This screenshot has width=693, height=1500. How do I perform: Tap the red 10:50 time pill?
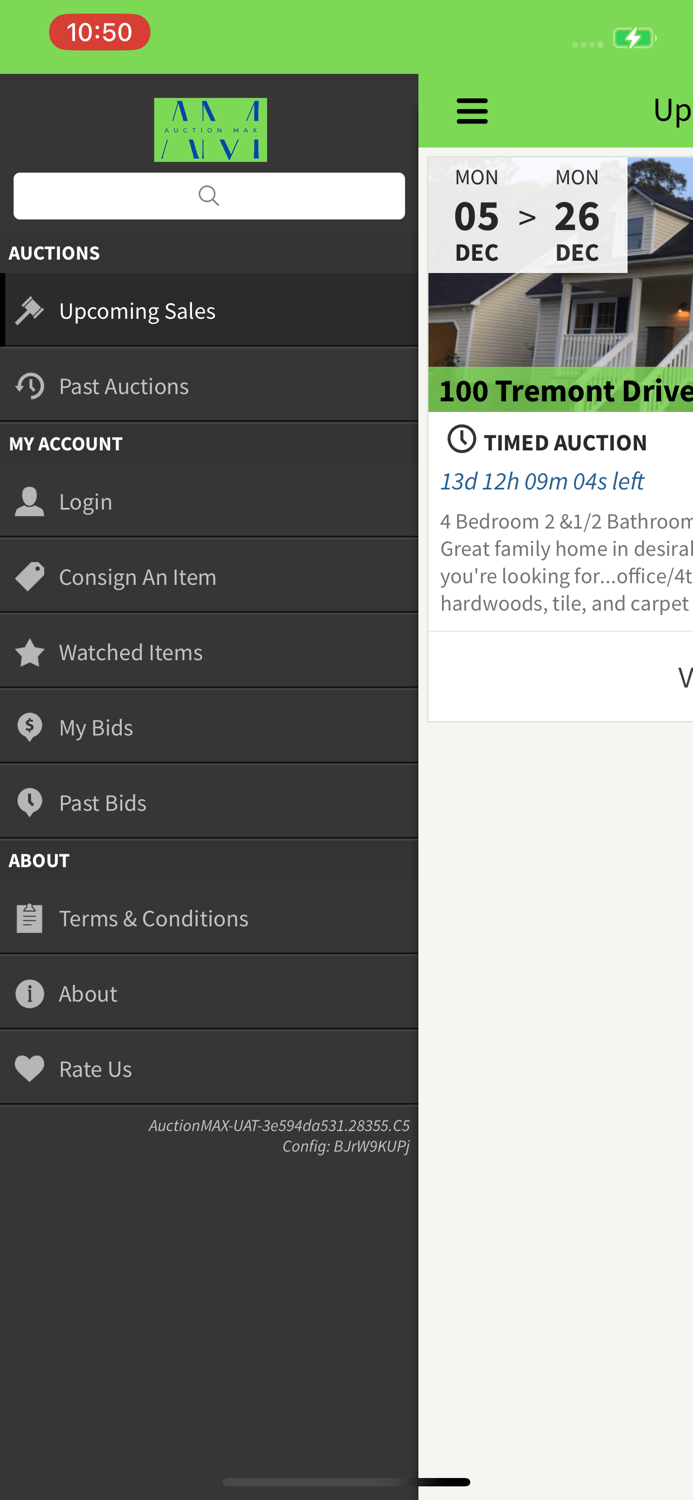tap(100, 32)
